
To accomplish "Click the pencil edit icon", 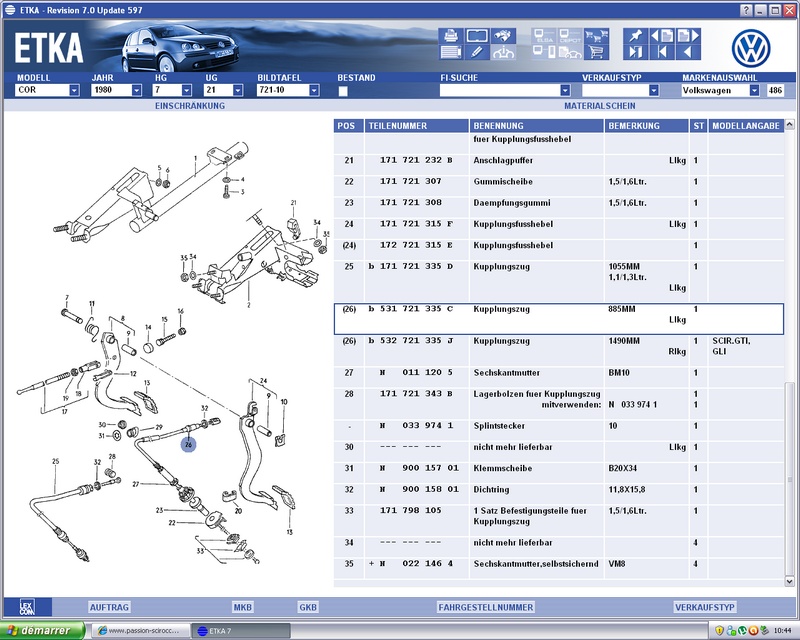I will pos(477,52).
